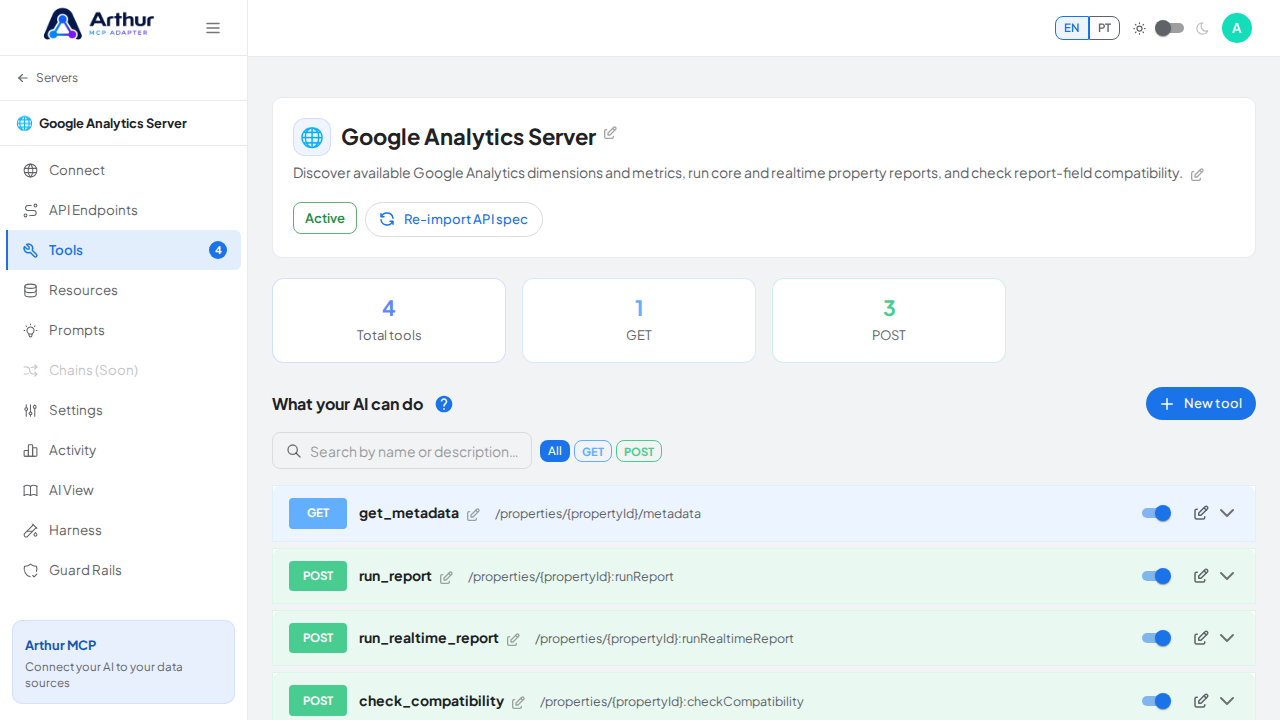Focus the search by name or description field

(x=402, y=451)
